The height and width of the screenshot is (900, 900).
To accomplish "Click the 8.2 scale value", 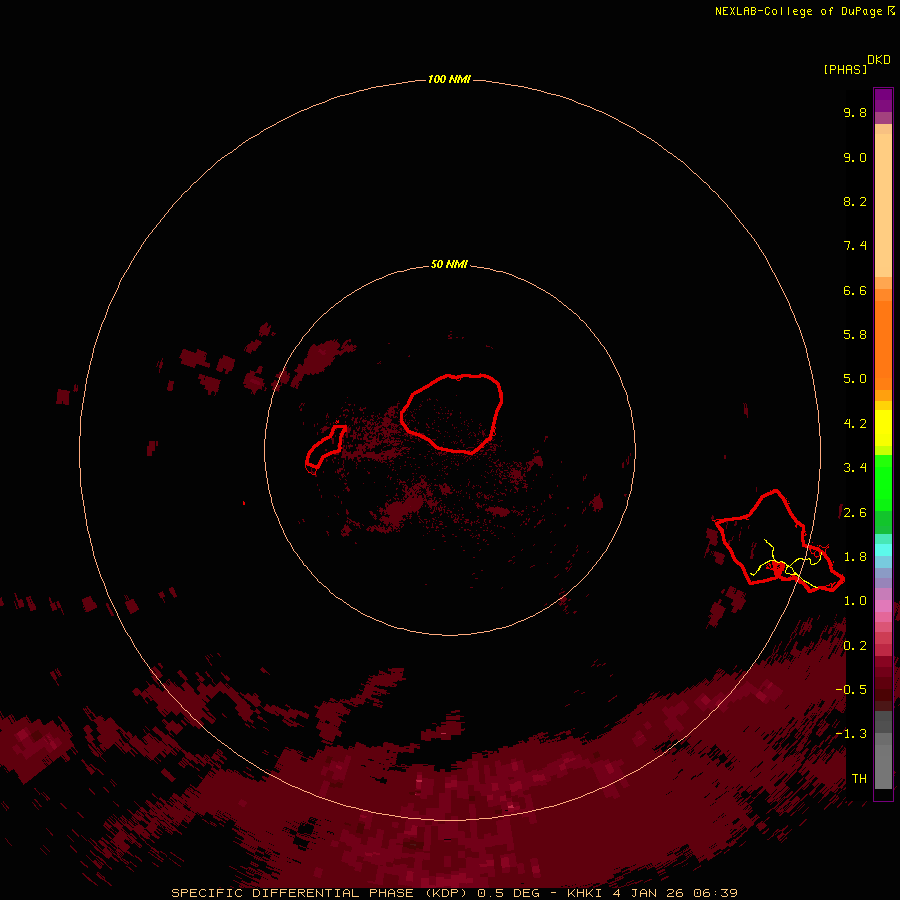I will coord(855,202).
